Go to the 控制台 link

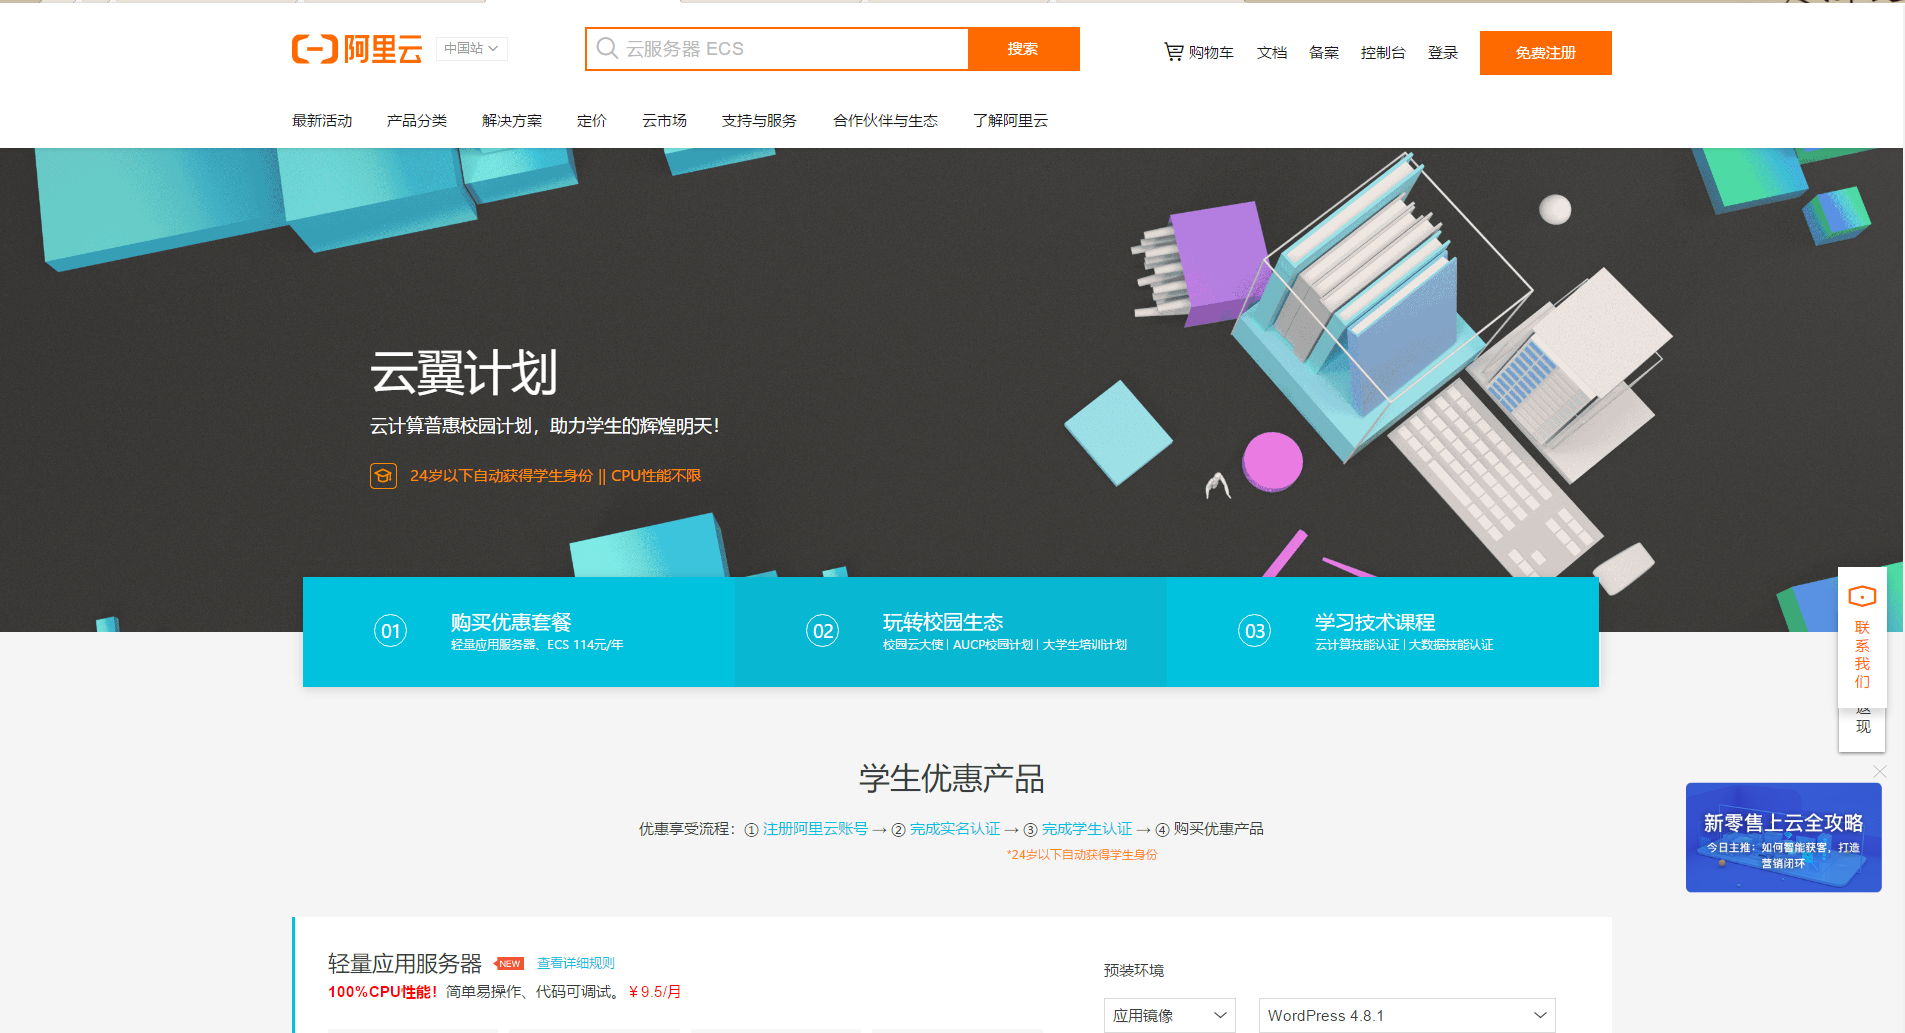pyautogui.click(x=1383, y=53)
